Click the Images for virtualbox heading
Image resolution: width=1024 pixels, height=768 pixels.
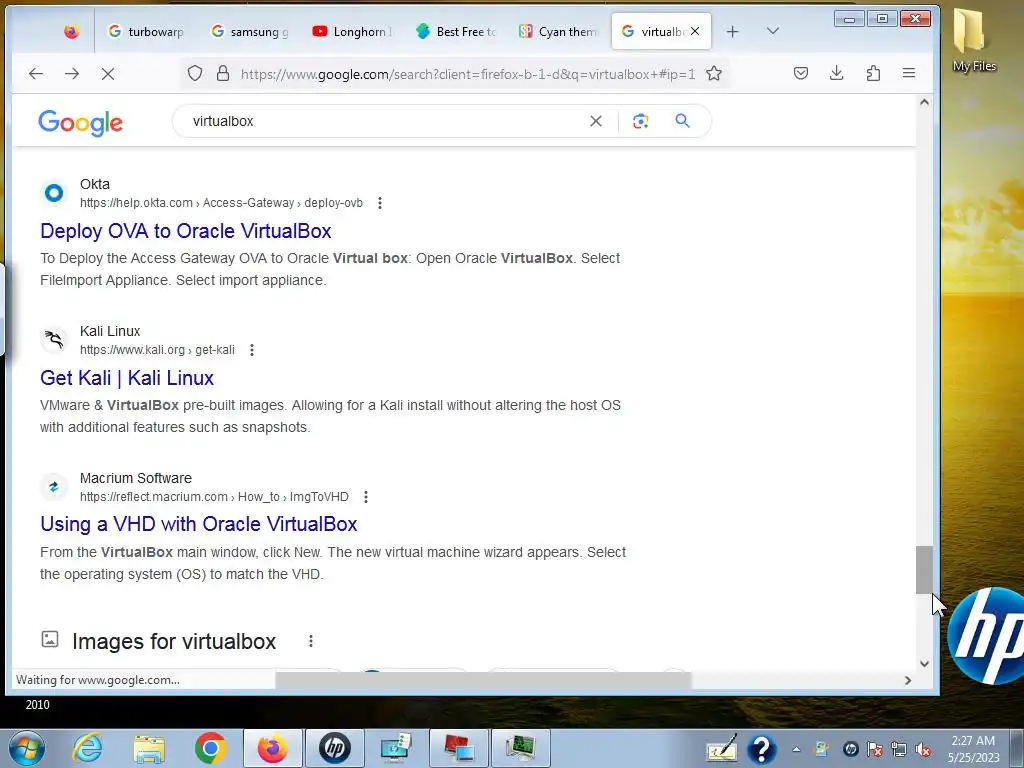(174, 641)
